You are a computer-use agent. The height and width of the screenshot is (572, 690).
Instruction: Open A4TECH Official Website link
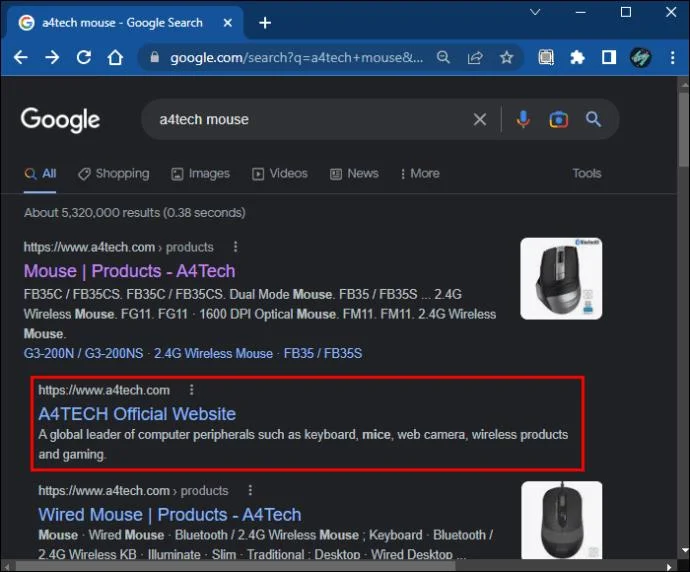point(137,414)
